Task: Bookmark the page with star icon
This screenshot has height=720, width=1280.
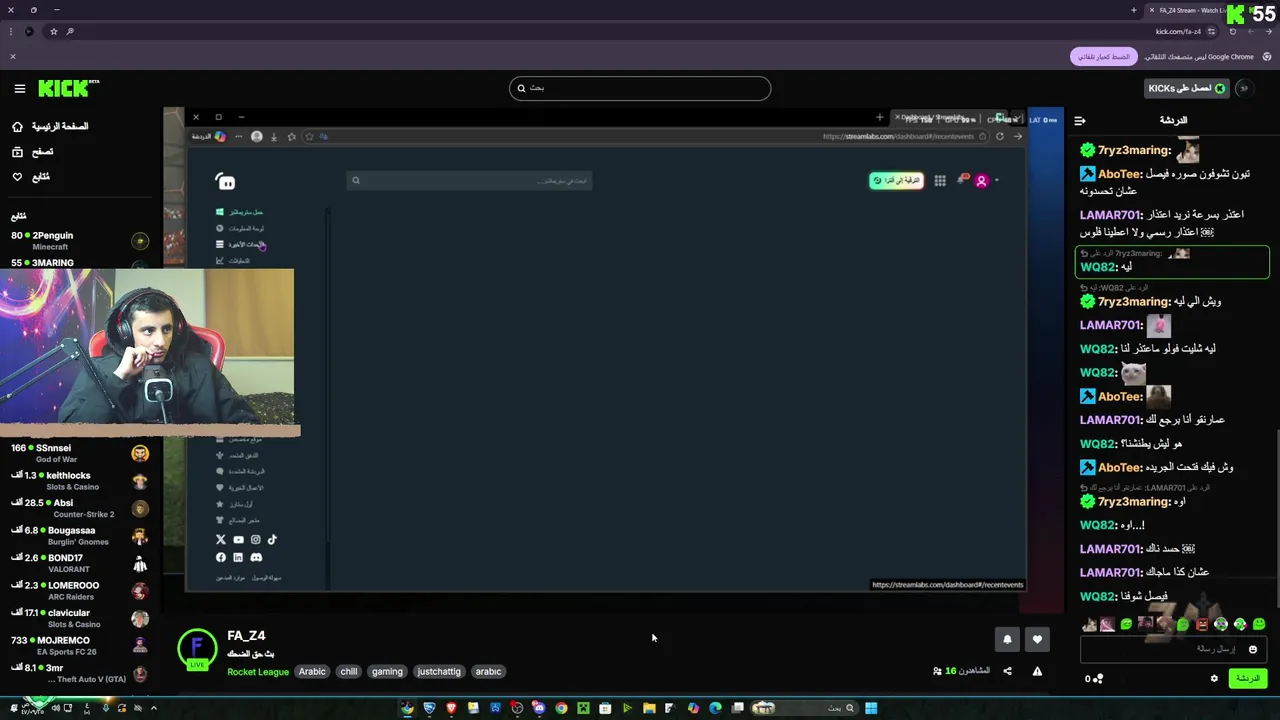Action: tap(54, 31)
